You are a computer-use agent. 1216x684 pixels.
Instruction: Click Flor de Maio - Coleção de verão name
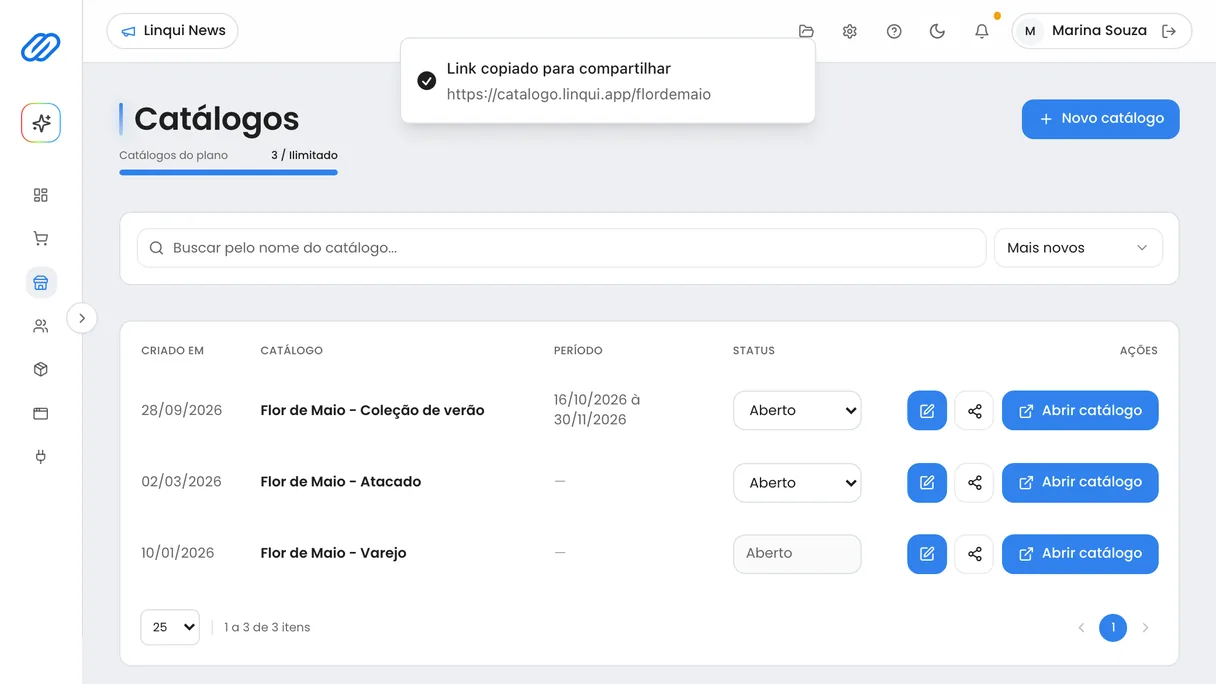[x=372, y=410]
